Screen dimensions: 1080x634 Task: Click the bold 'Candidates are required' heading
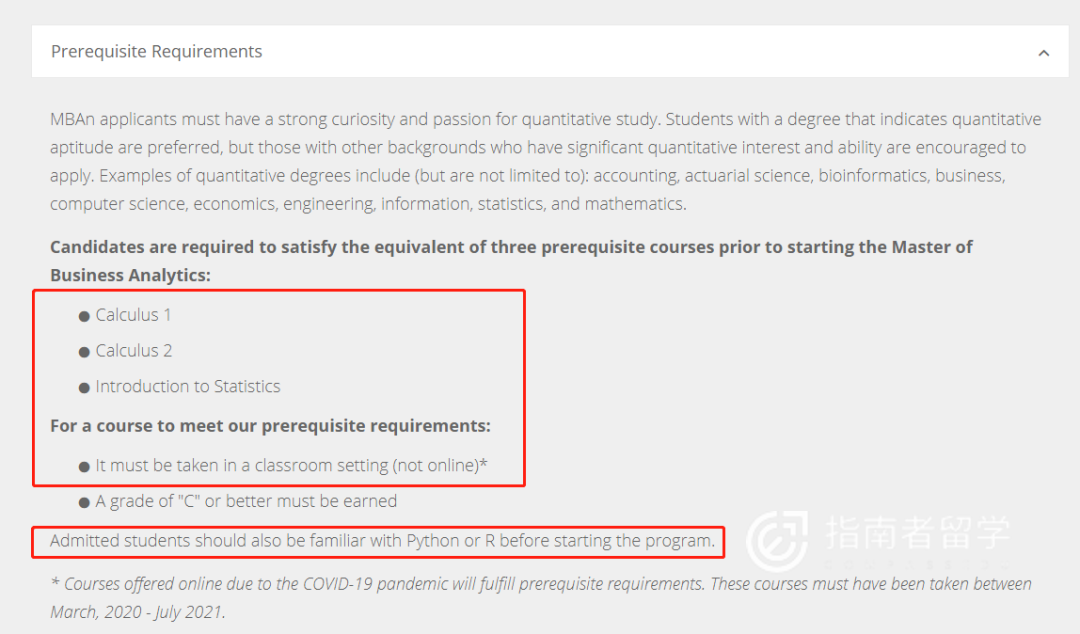pos(511,261)
